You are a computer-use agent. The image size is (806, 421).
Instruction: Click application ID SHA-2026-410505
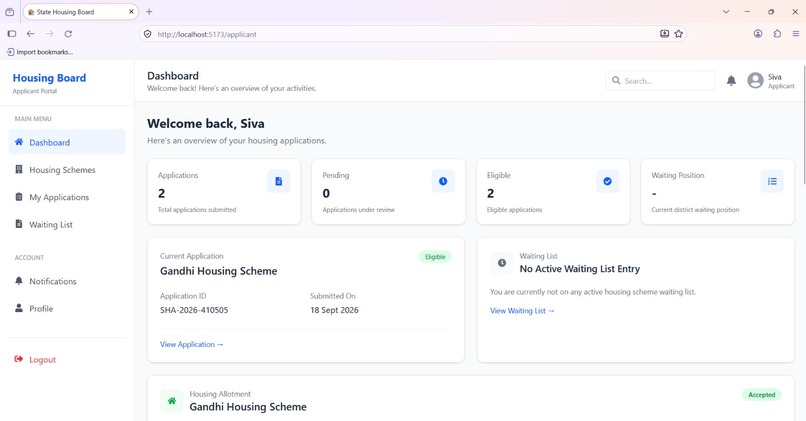(194, 310)
